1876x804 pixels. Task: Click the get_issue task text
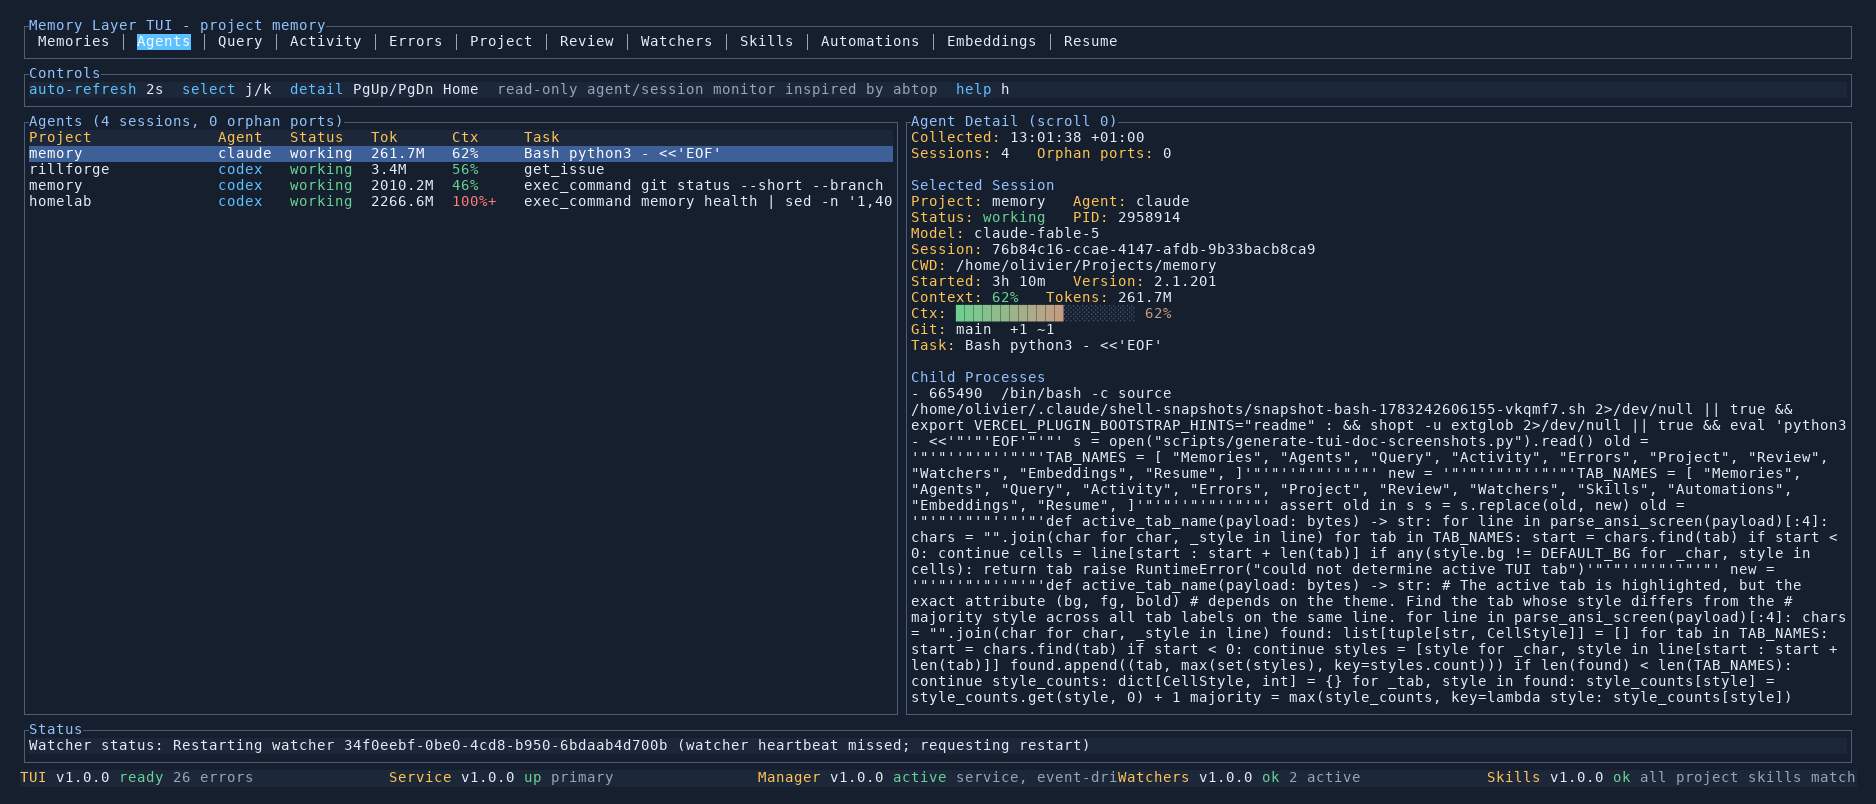pyautogui.click(x=564, y=169)
